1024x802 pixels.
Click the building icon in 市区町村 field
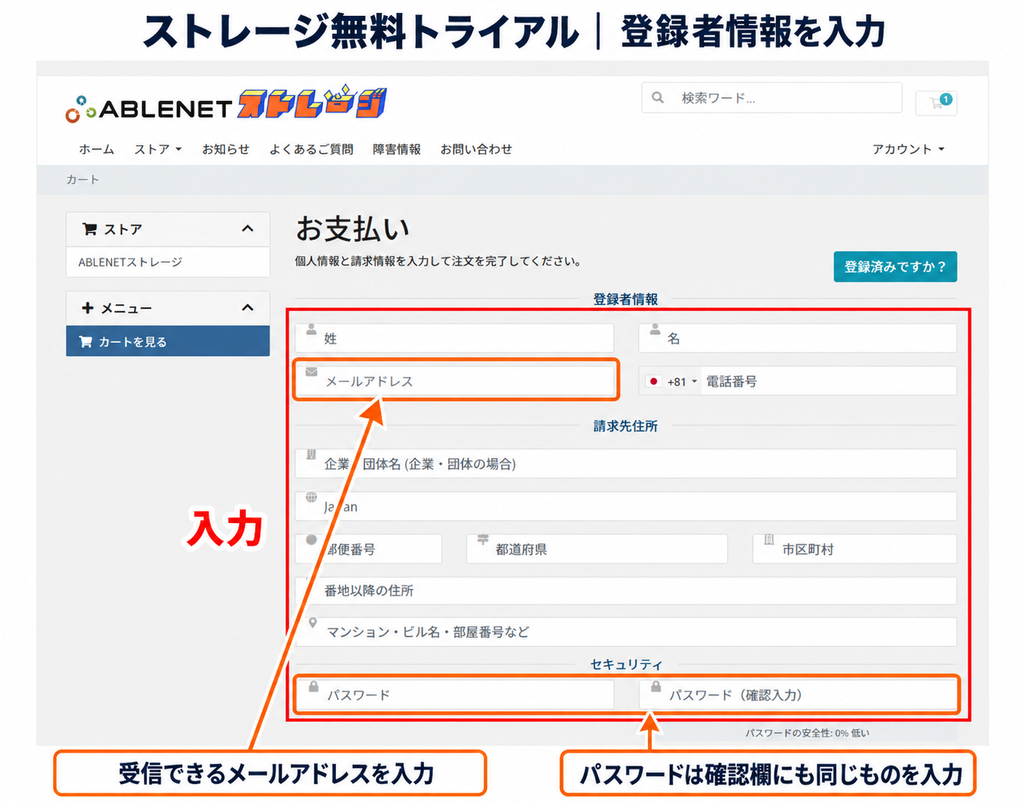[769, 539]
